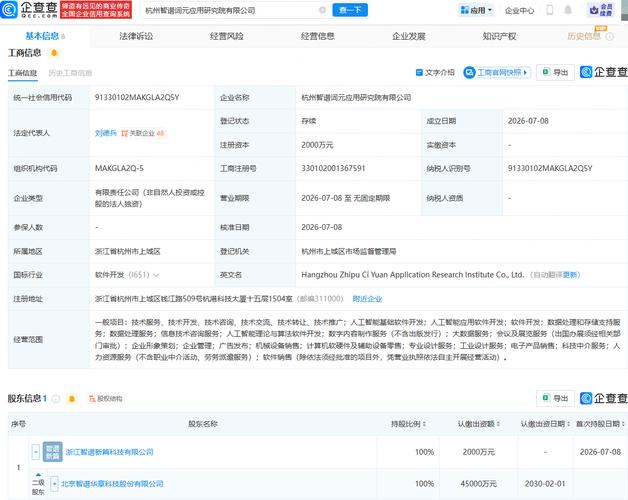This screenshot has height=500, width=628.
Task: Clear the company search field
Action: coord(322,10)
